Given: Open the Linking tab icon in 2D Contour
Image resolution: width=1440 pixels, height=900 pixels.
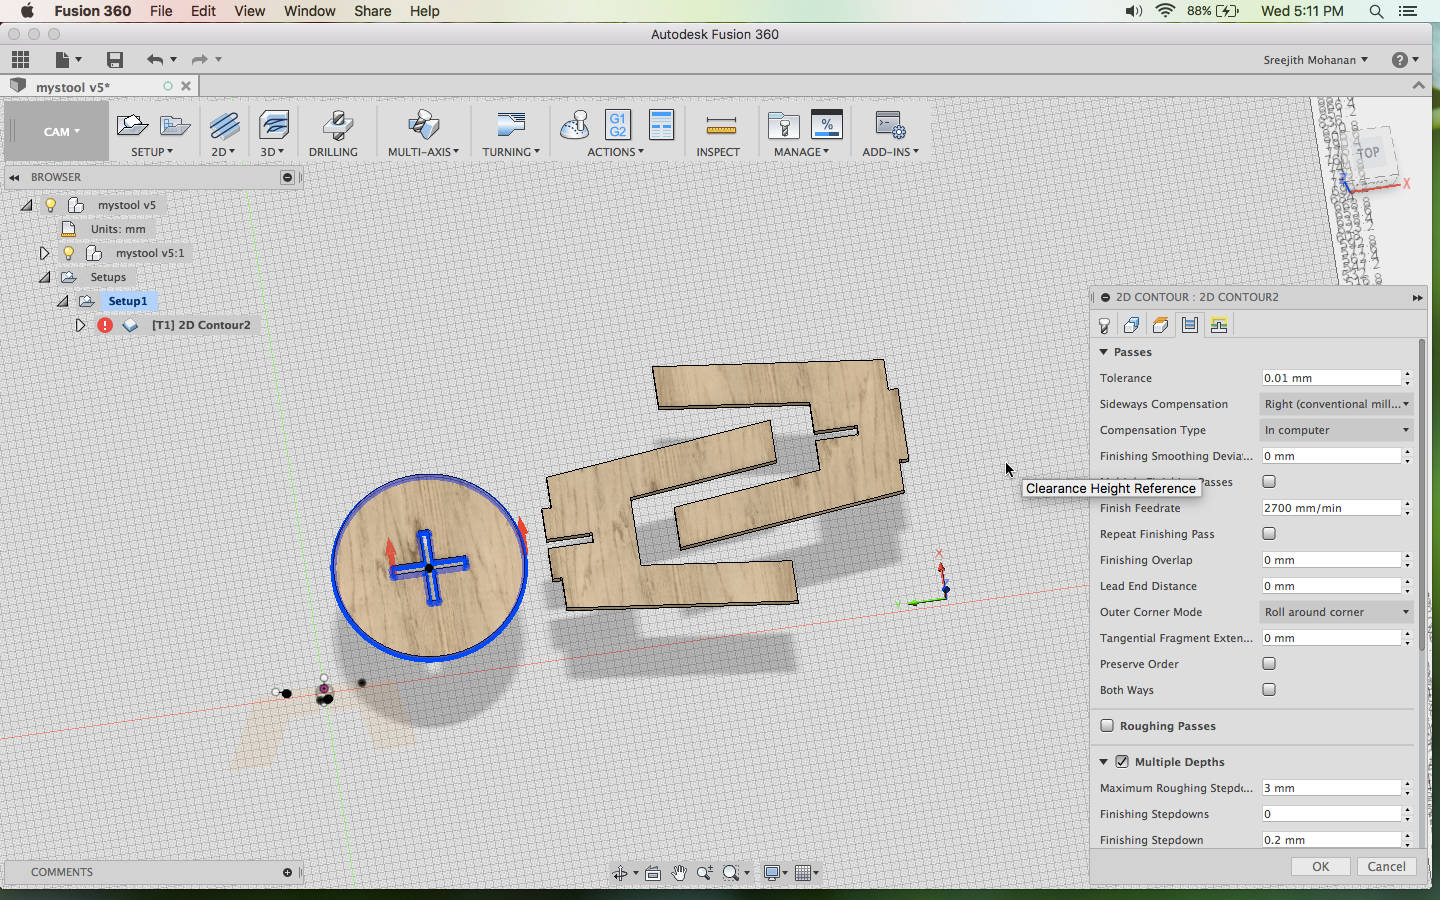Looking at the screenshot, I should click(x=1218, y=325).
